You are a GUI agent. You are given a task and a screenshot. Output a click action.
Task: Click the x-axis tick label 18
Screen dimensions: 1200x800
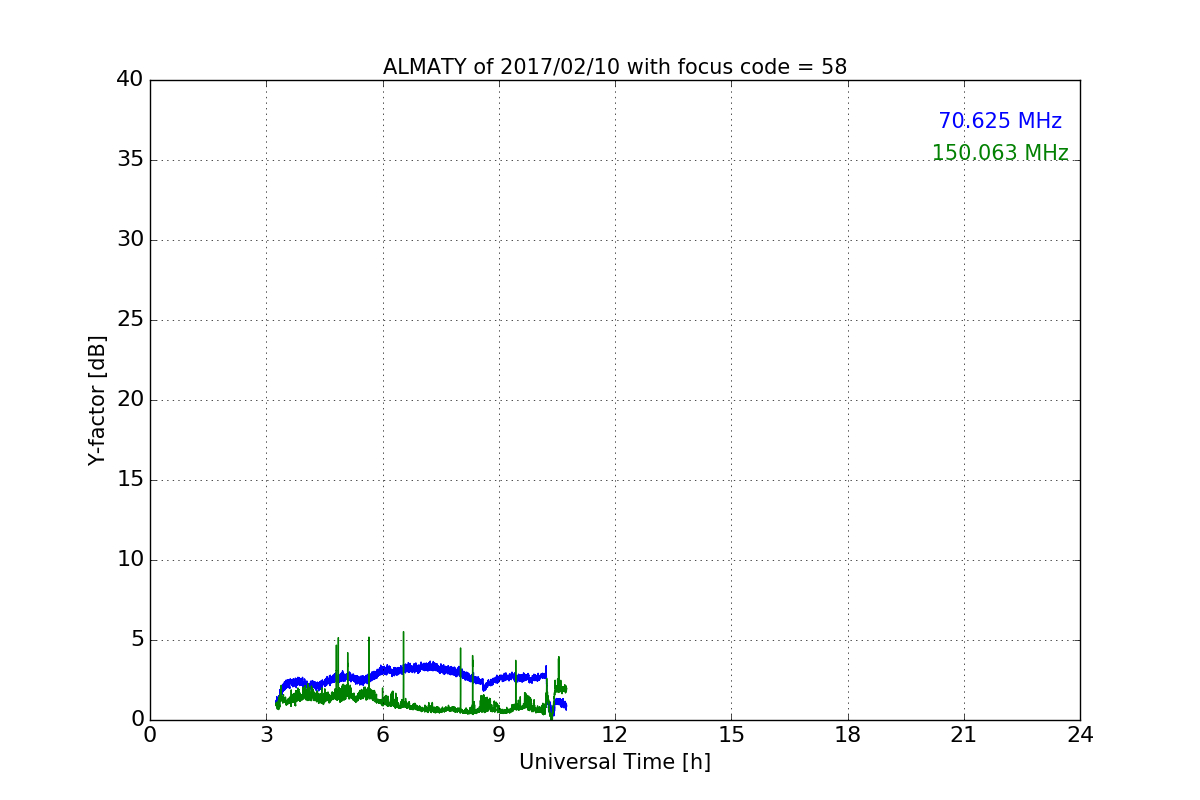[x=848, y=735]
